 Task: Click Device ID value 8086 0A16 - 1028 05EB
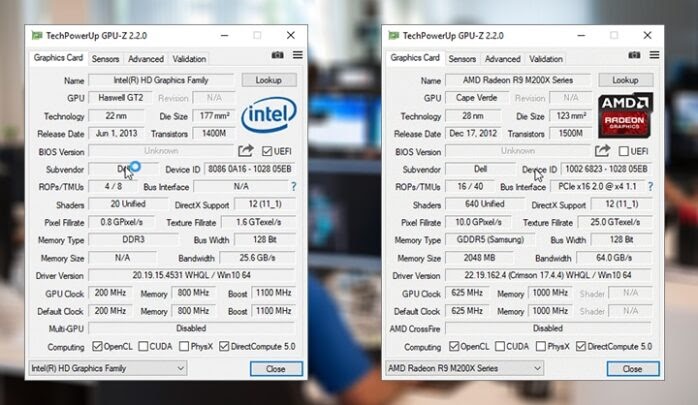tap(250, 169)
